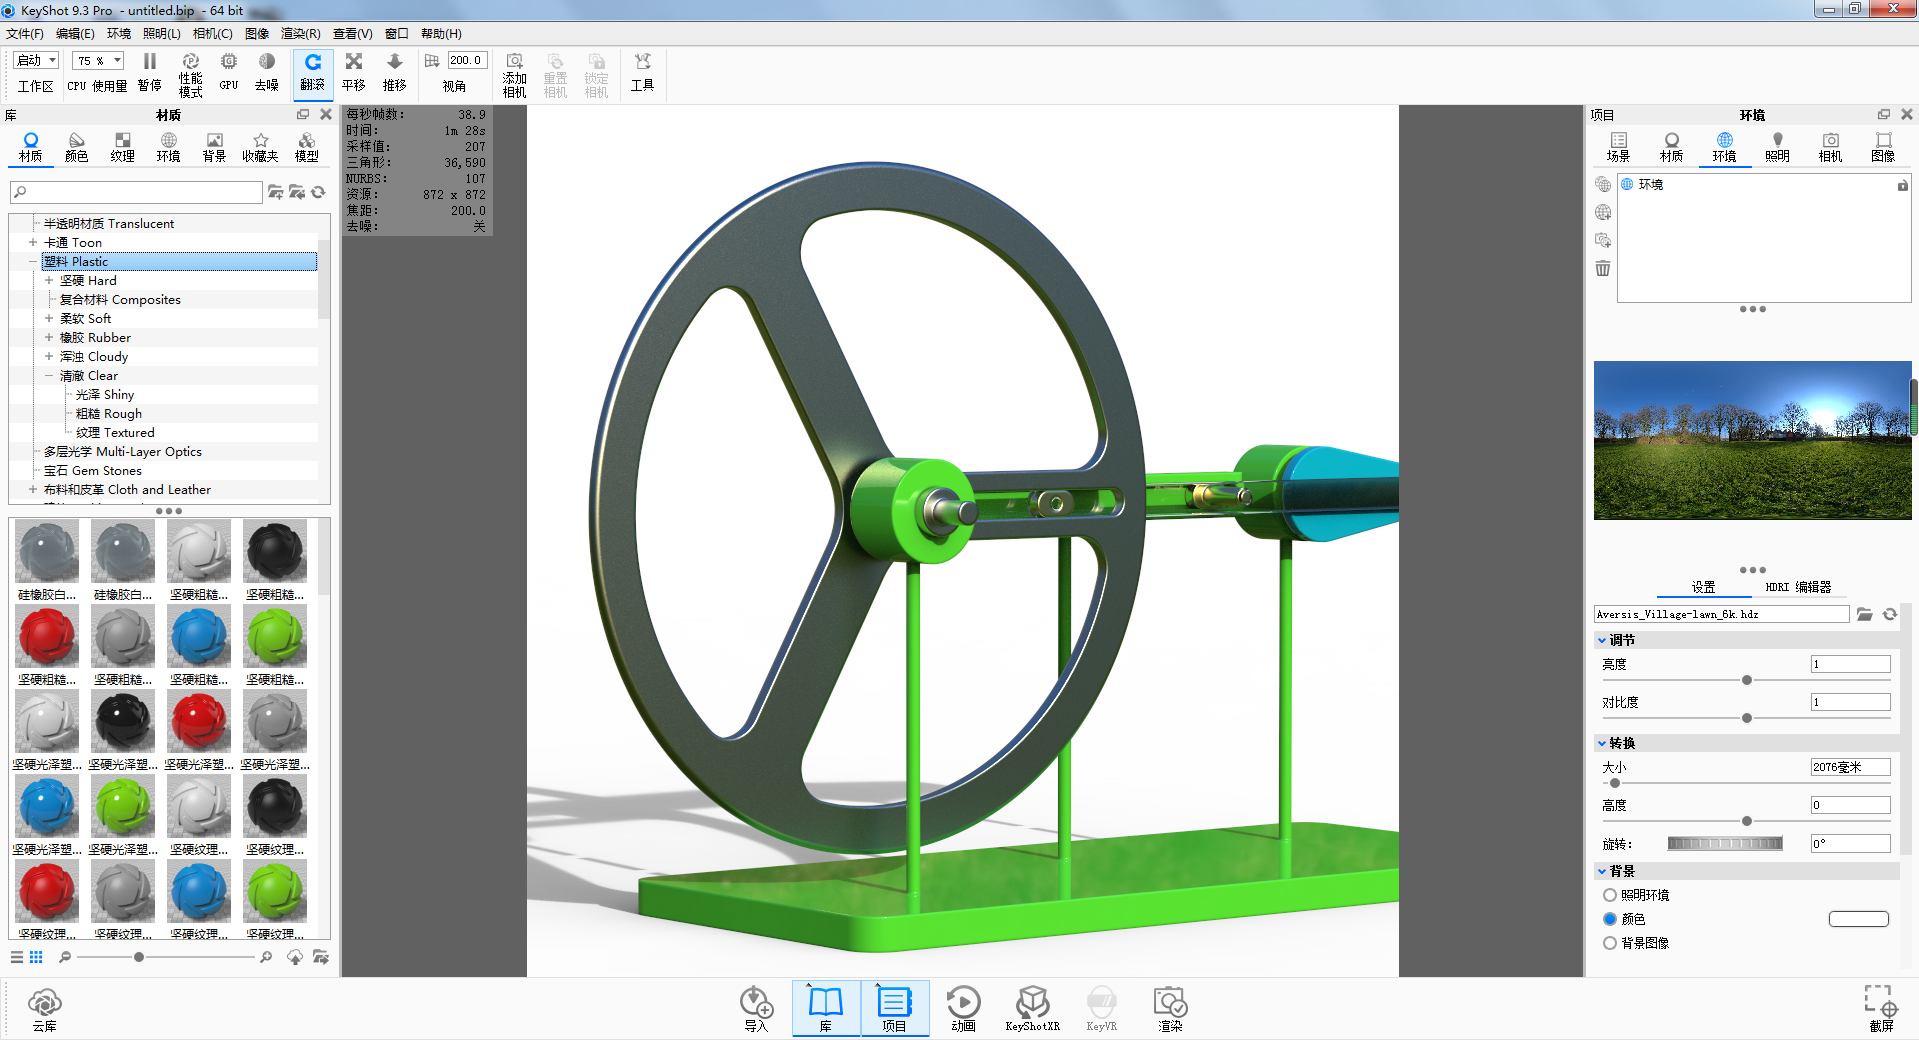This screenshot has height=1040, width=1919.
Task: Open the Tools (工具) toolbar icon
Action: 642,62
